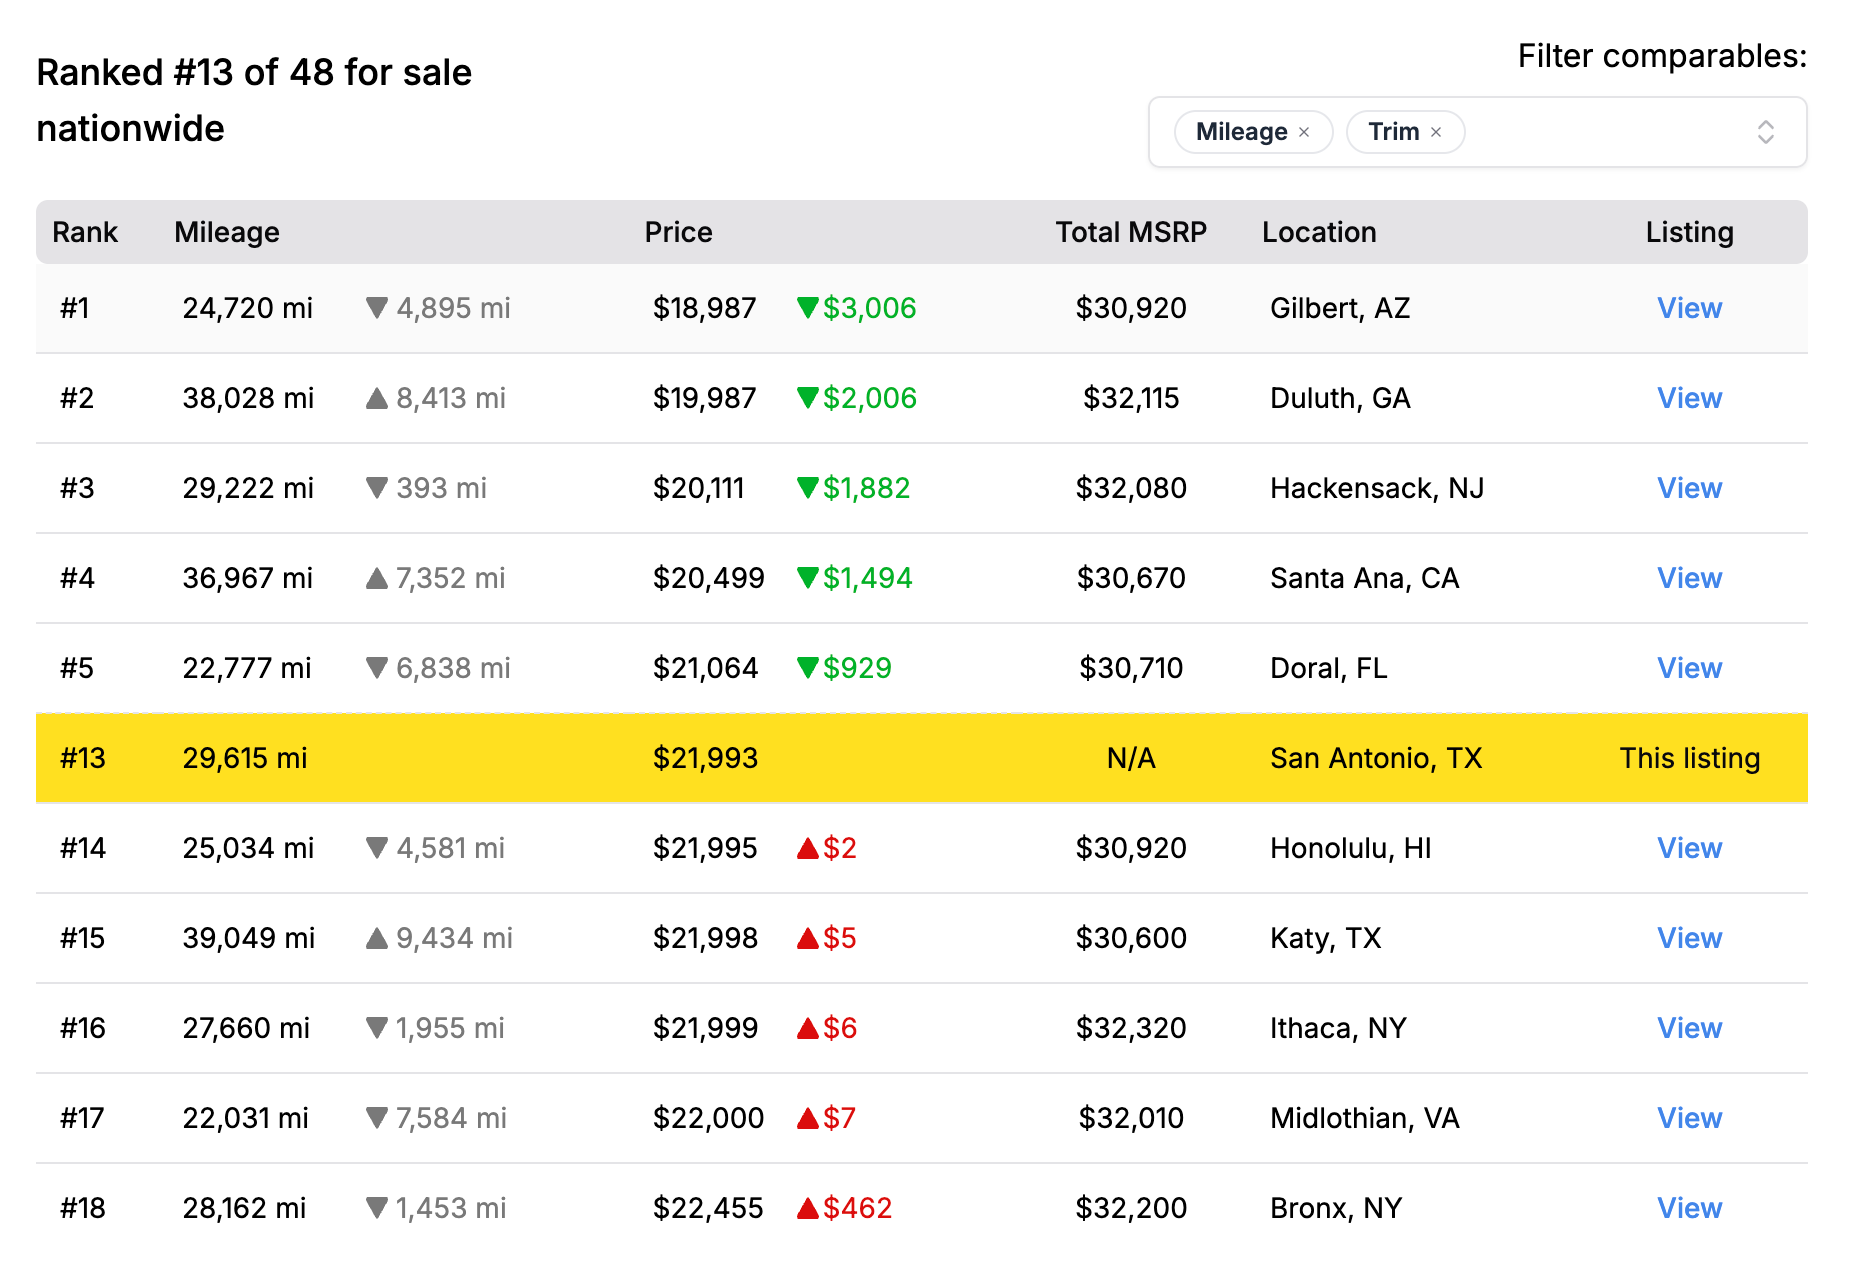Viewport: 1850px width, 1268px height.
Task: View the Bronx, NY listing
Action: click(1689, 1208)
